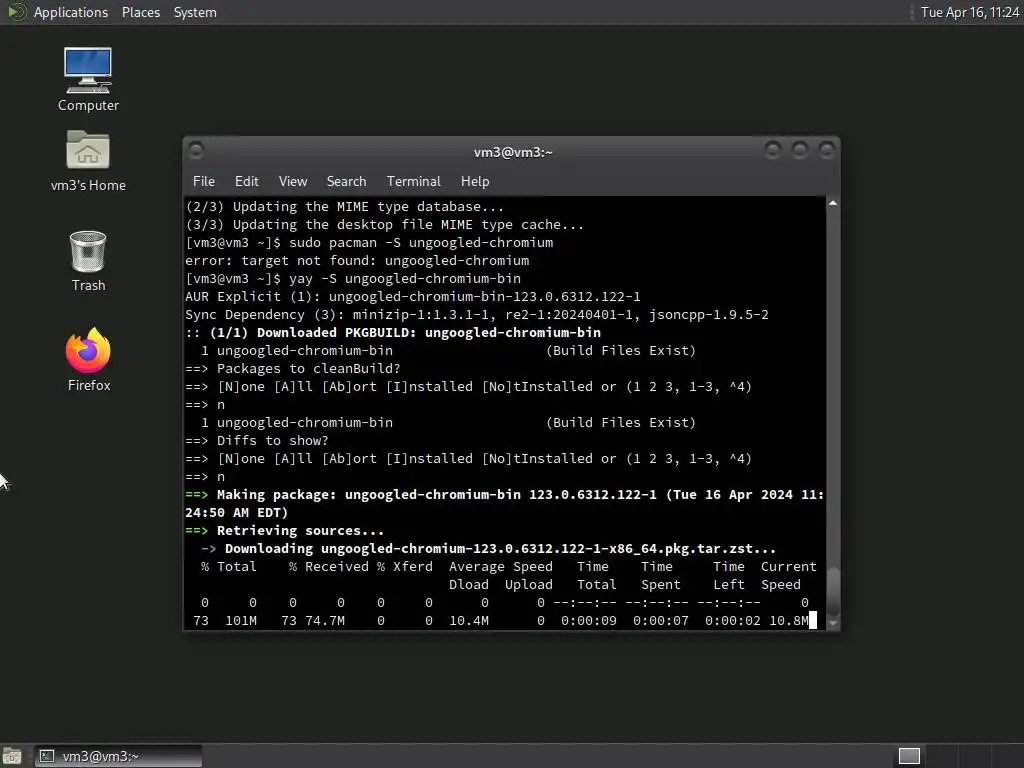1024x768 pixels.
Task: Open terminal Search menu
Action: 346,182
